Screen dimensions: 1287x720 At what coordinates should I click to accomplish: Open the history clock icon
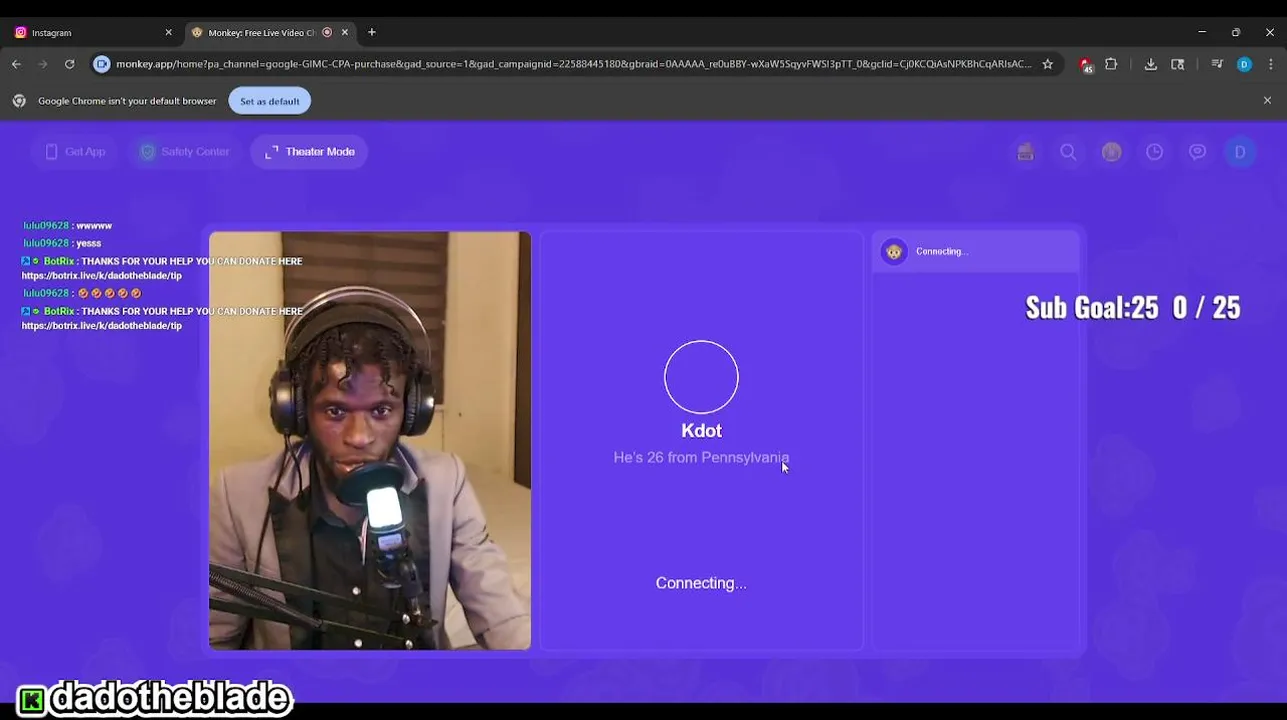click(x=1154, y=152)
